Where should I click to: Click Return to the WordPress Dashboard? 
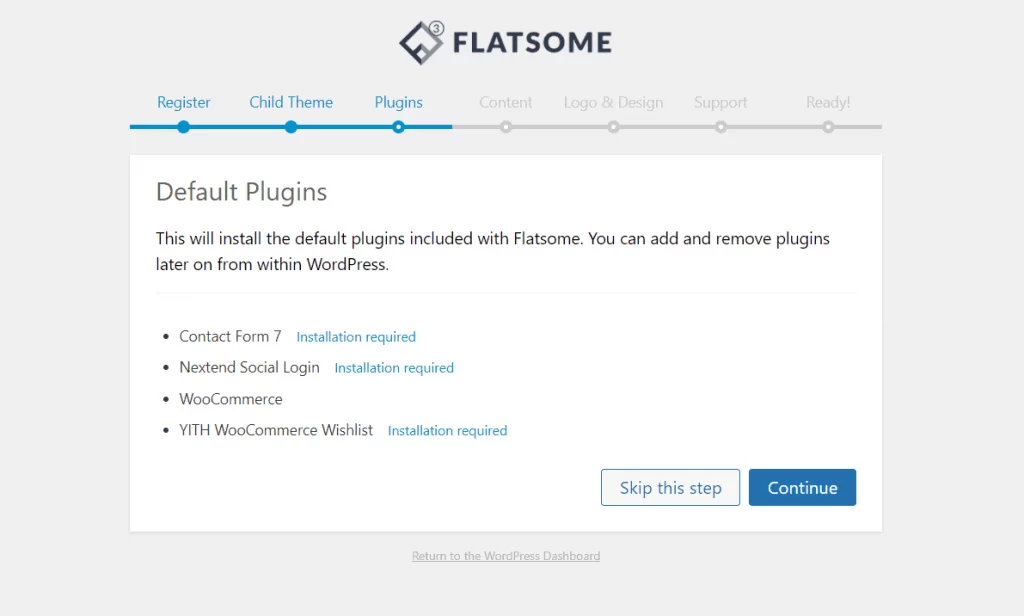pyautogui.click(x=505, y=556)
